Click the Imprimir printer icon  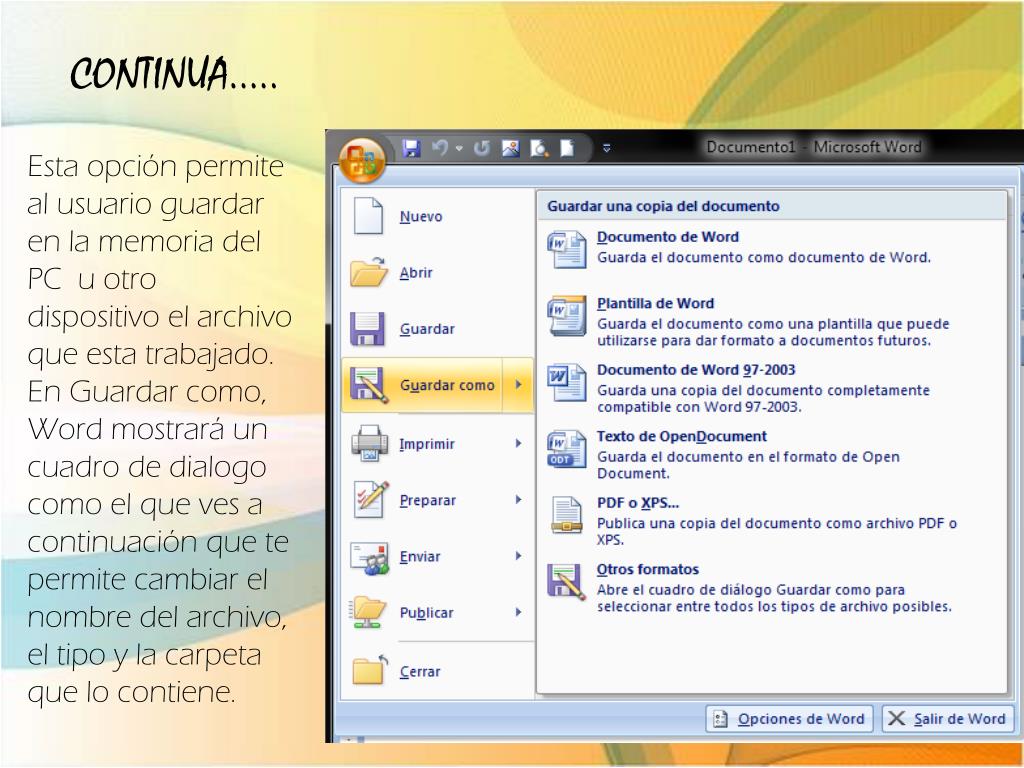tap(370, 443)
